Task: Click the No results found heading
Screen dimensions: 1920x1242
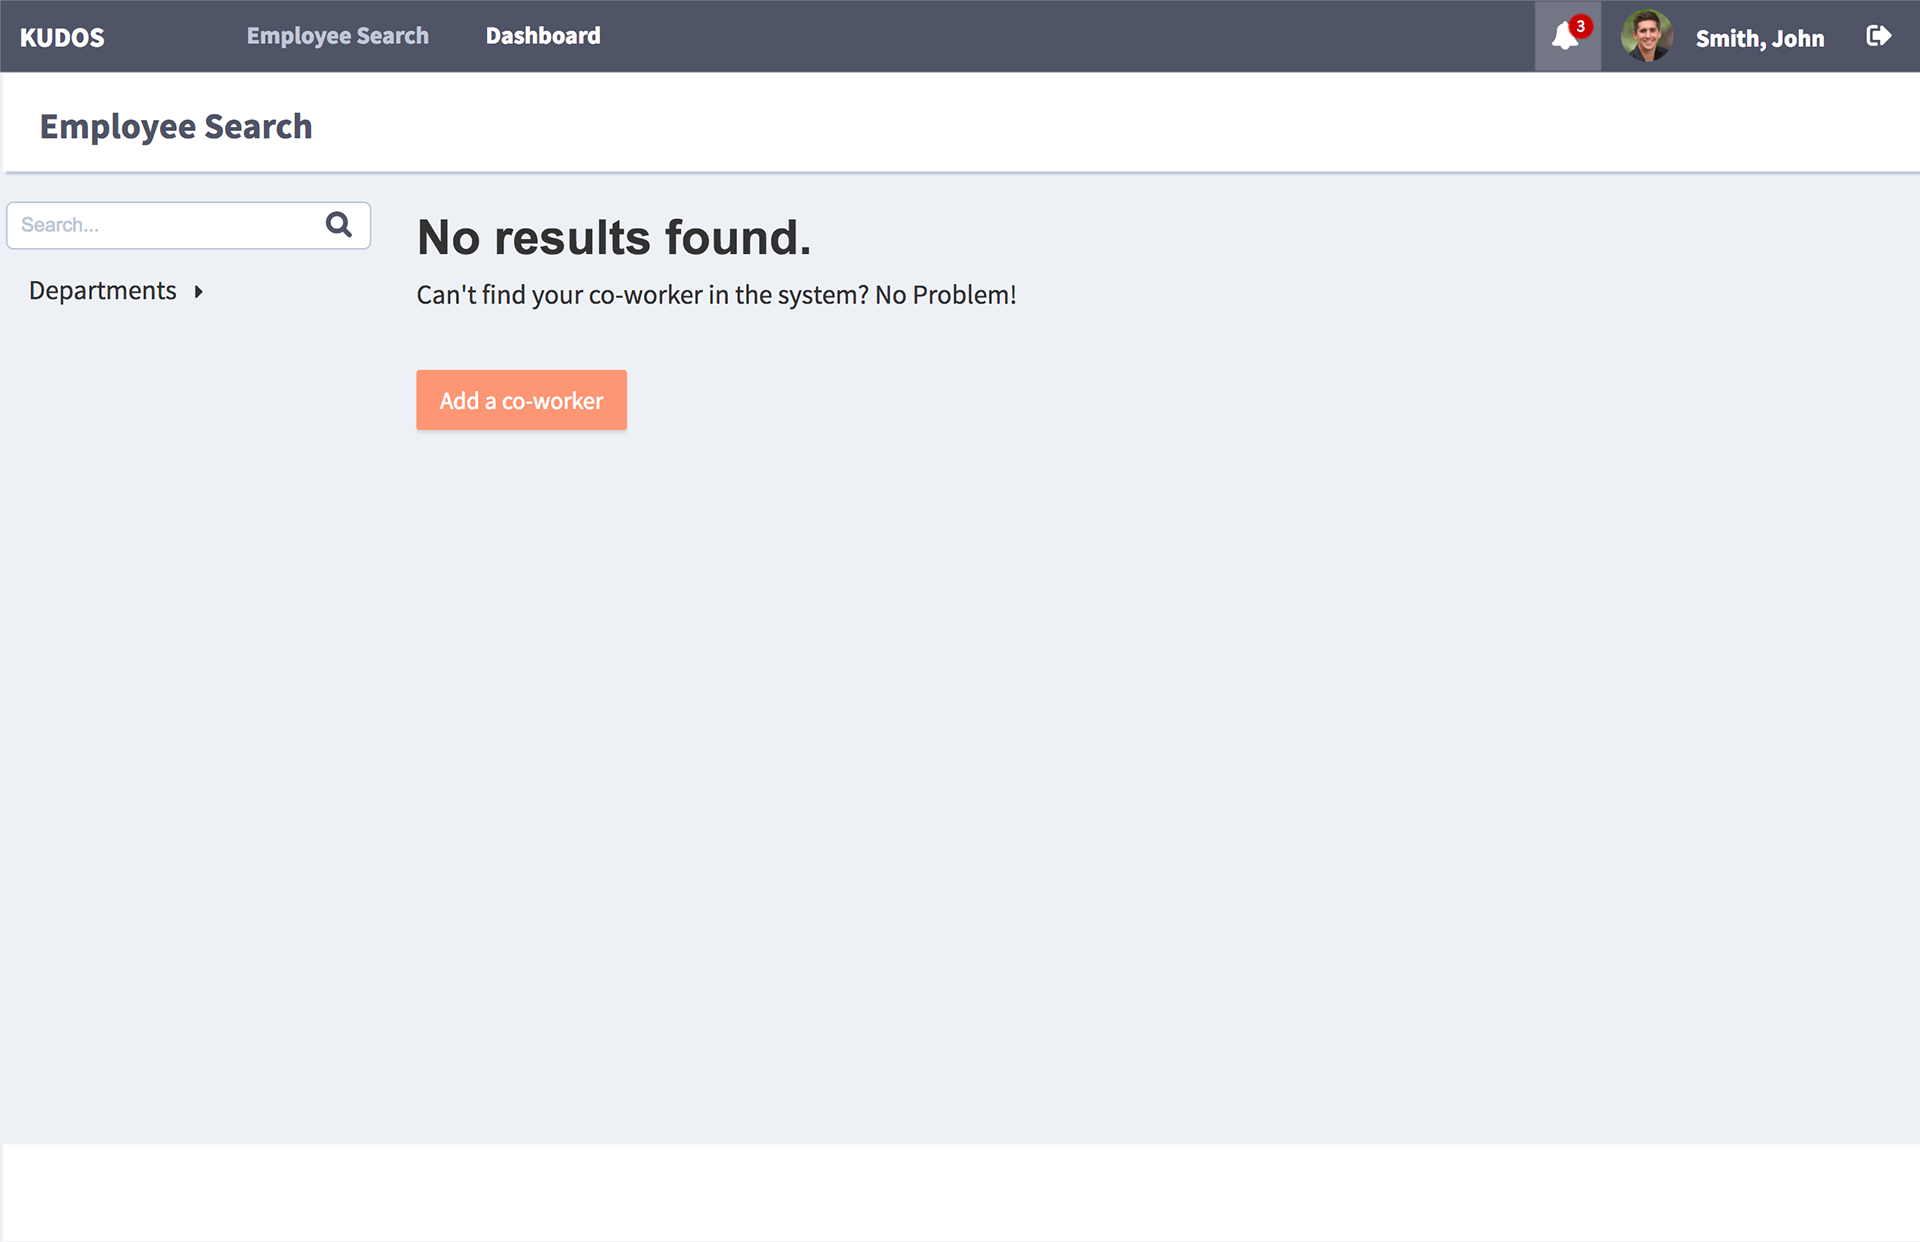Action: [x=613, y=237]
